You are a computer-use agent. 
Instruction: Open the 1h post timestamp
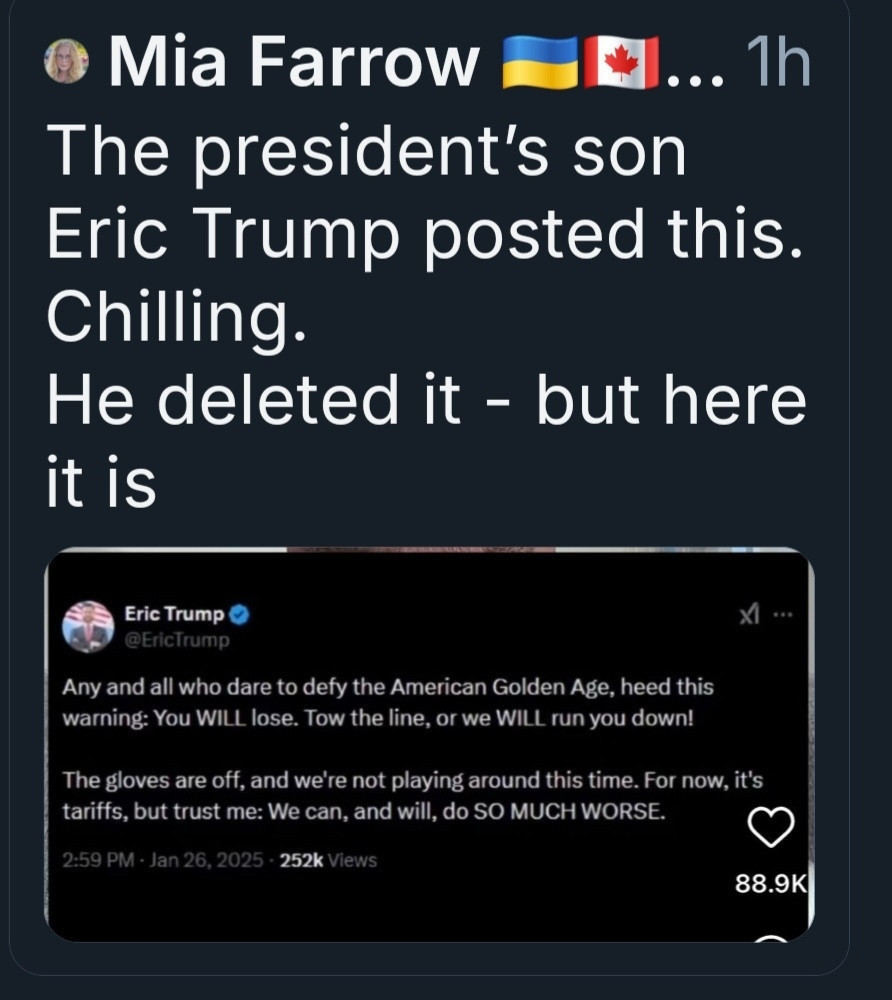pyautogui.click(x=779, y=62)
